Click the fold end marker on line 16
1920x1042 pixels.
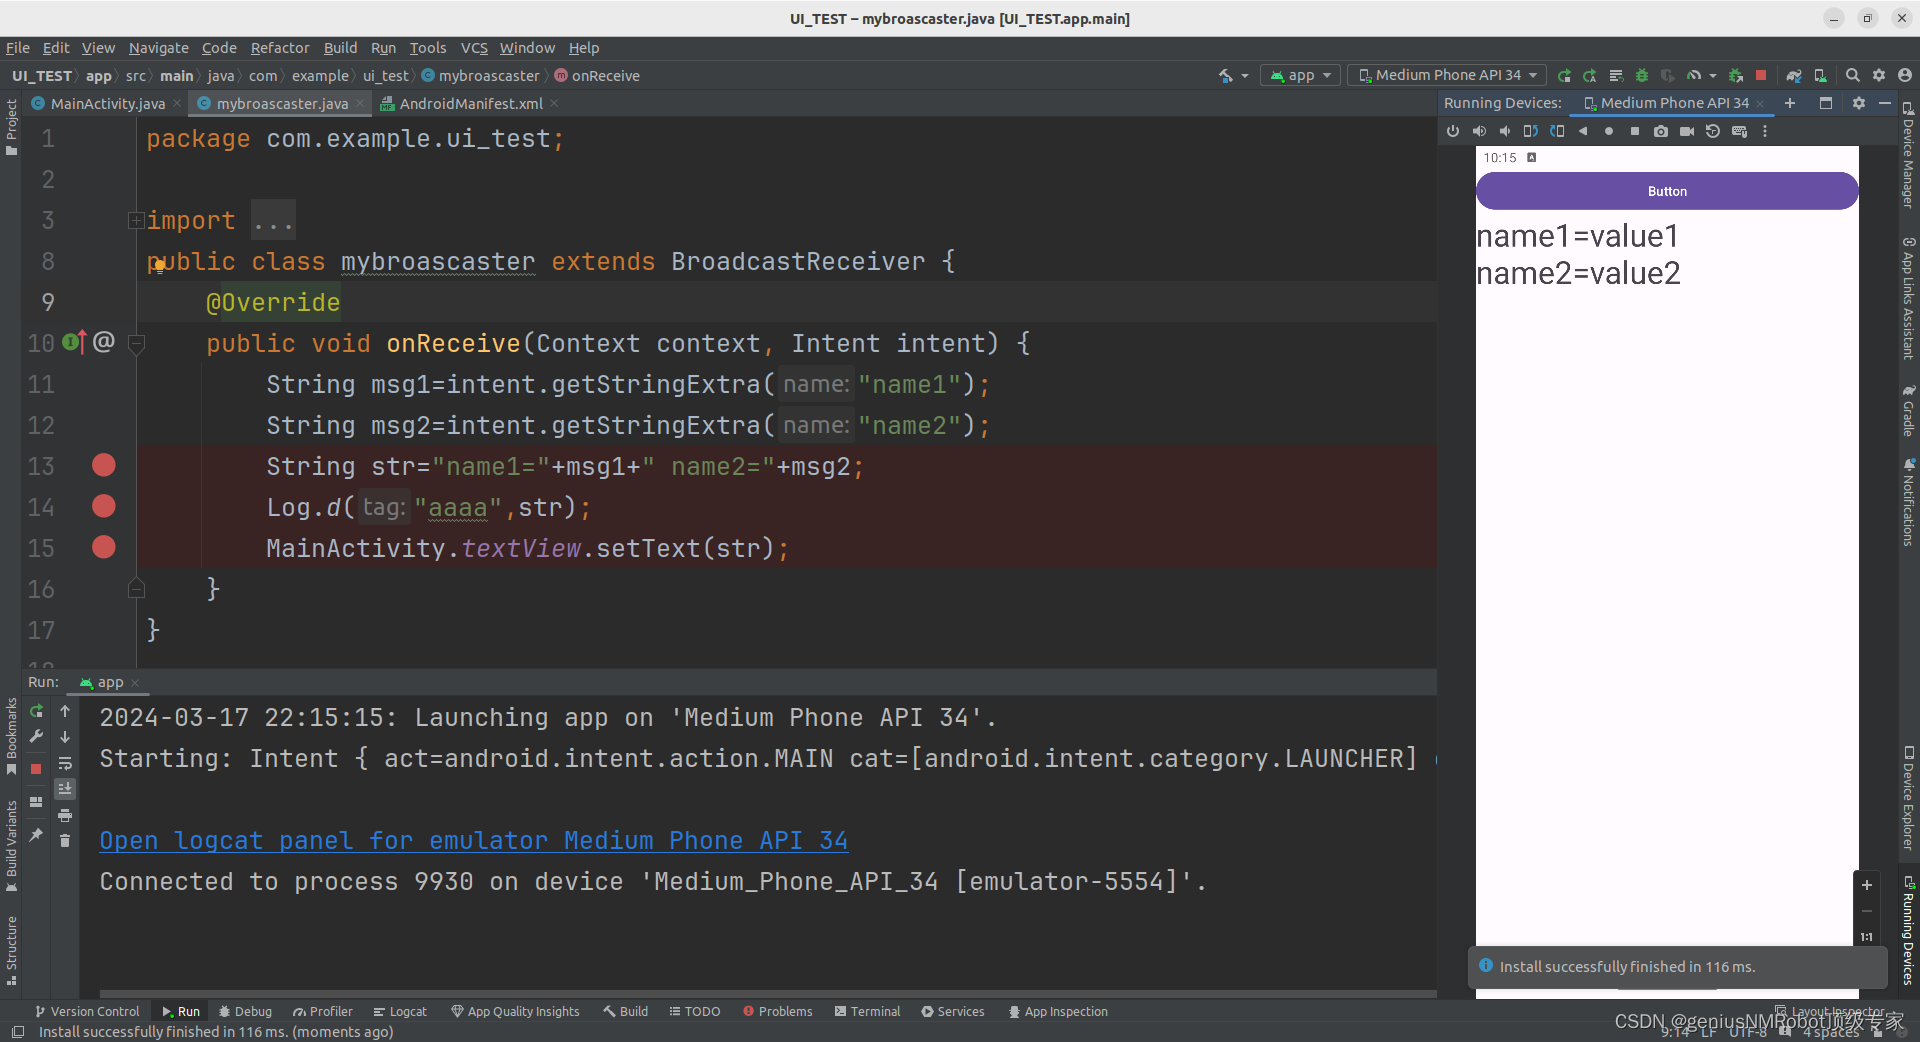[137, 589]
